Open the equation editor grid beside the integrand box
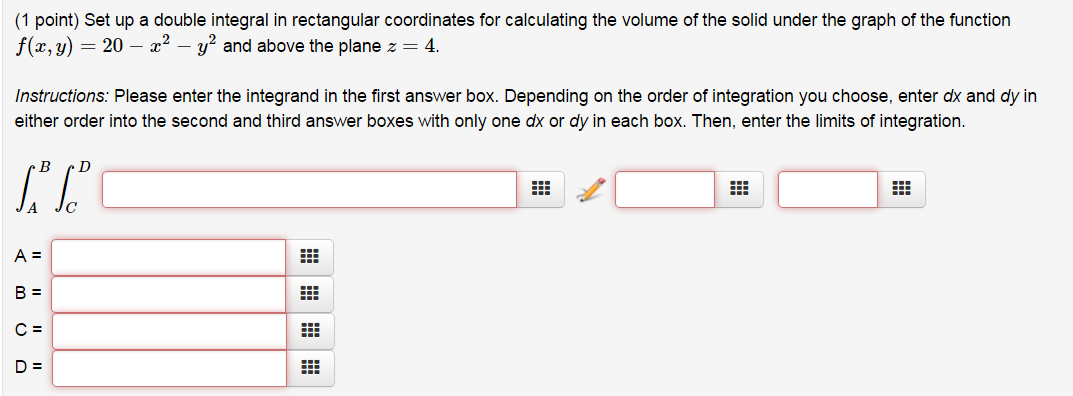 coord(541,189)
